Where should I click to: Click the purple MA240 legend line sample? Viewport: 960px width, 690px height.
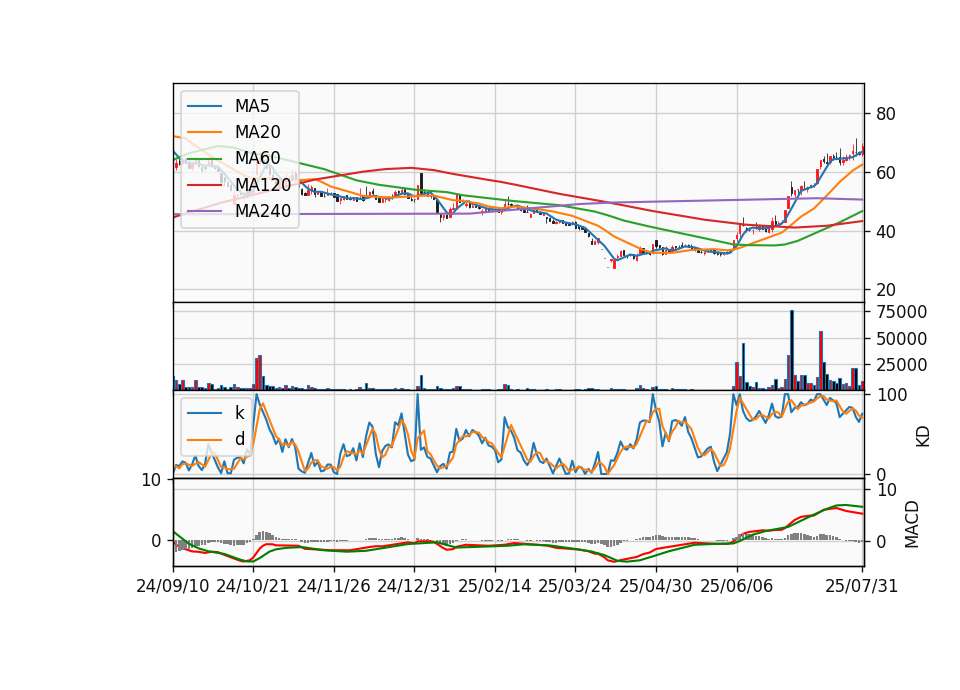[x=204, y=211]
